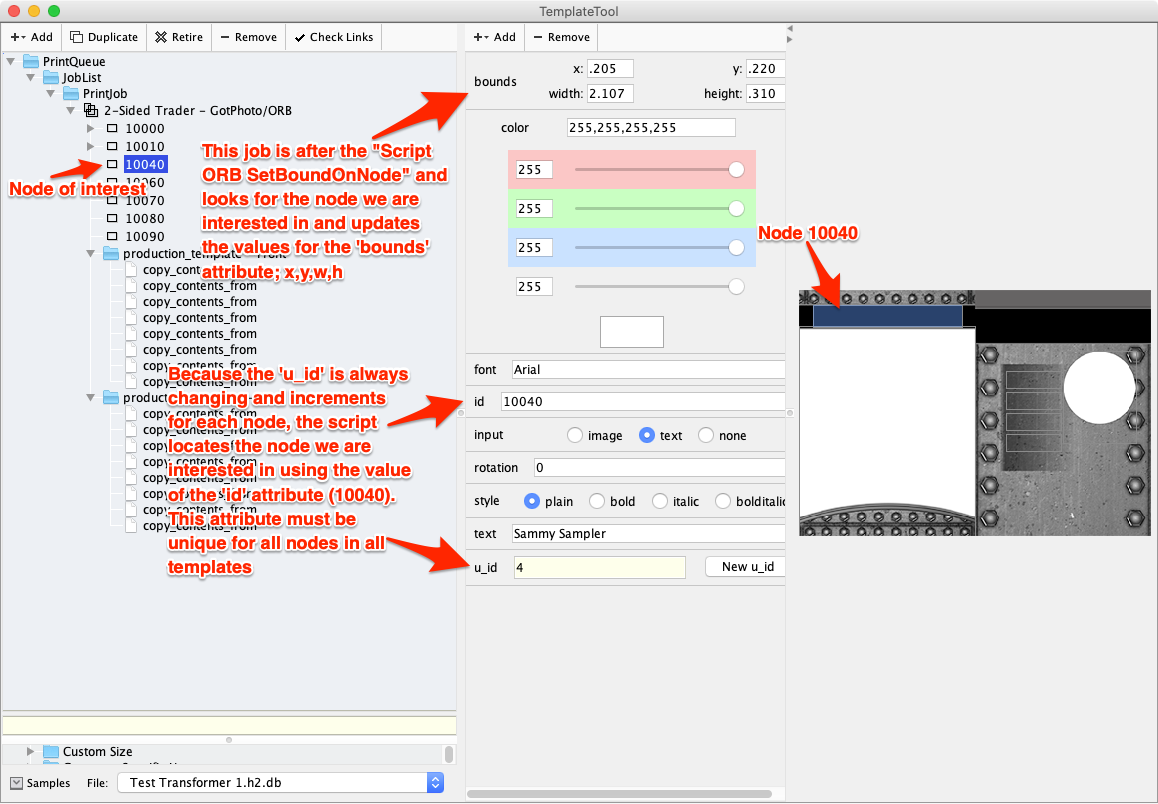Click the Duplicate toolbar icon
The width and height of the screenshot is (1158, 804).
click(x=77, y=37)
